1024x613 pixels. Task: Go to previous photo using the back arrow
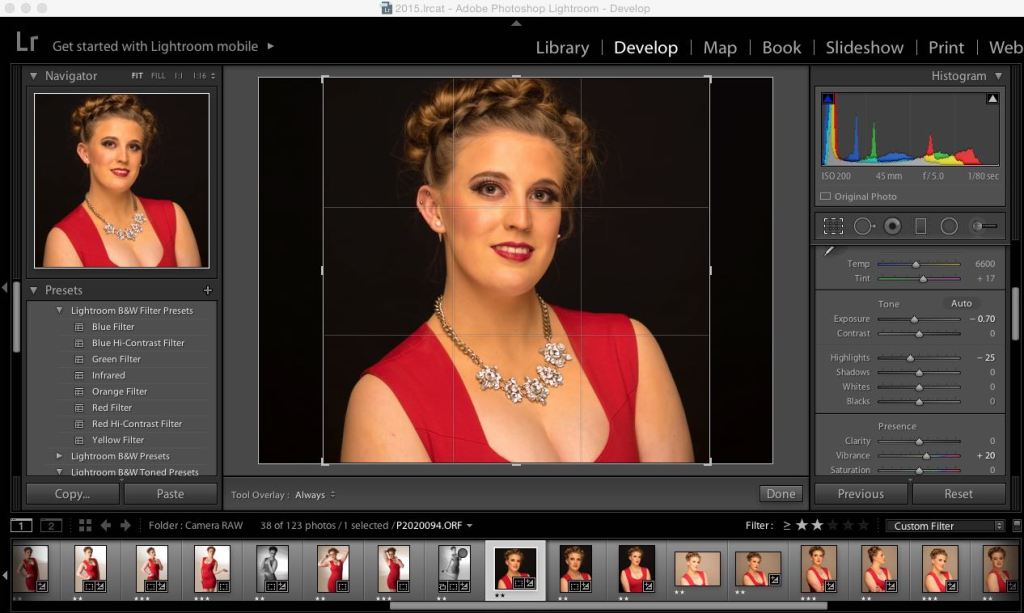[x=106, y=525]
